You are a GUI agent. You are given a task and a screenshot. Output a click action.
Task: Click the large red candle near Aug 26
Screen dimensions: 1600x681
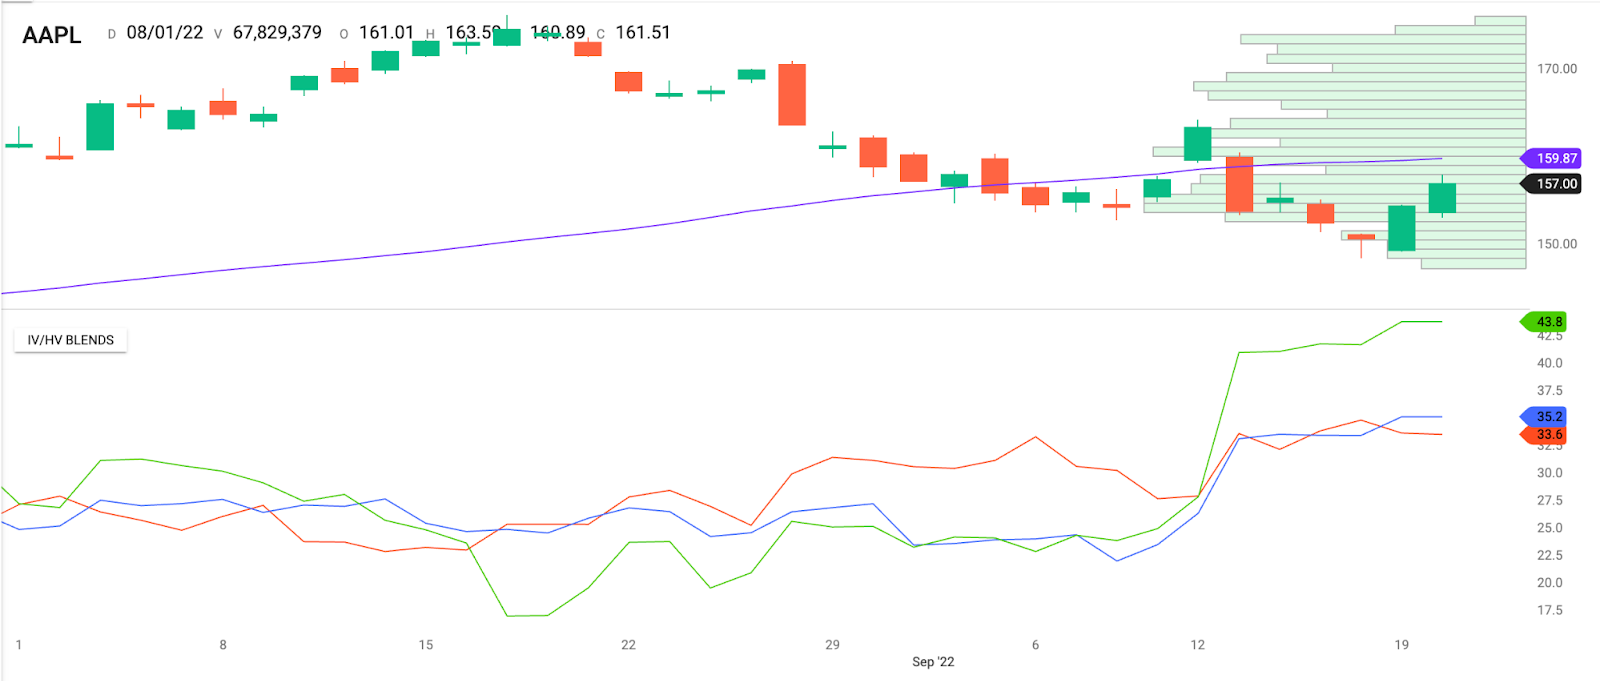pyautogui.click(x=792, y=95)
